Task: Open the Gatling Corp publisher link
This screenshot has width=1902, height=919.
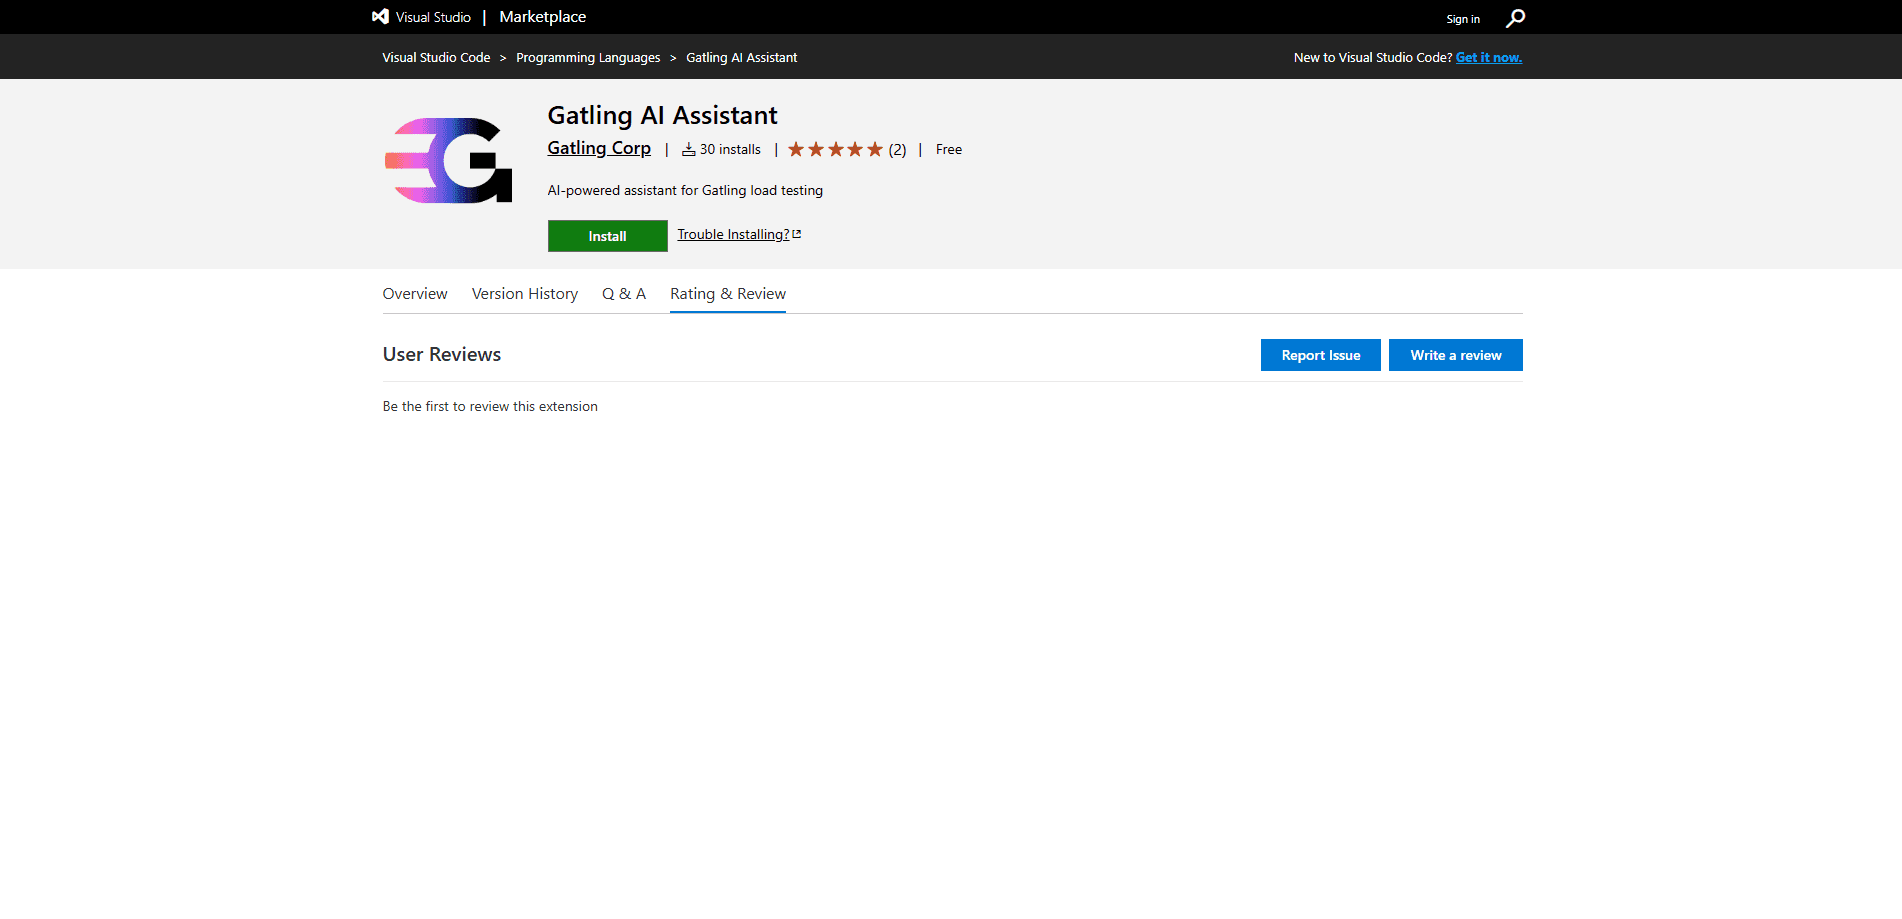Action: 599,148
